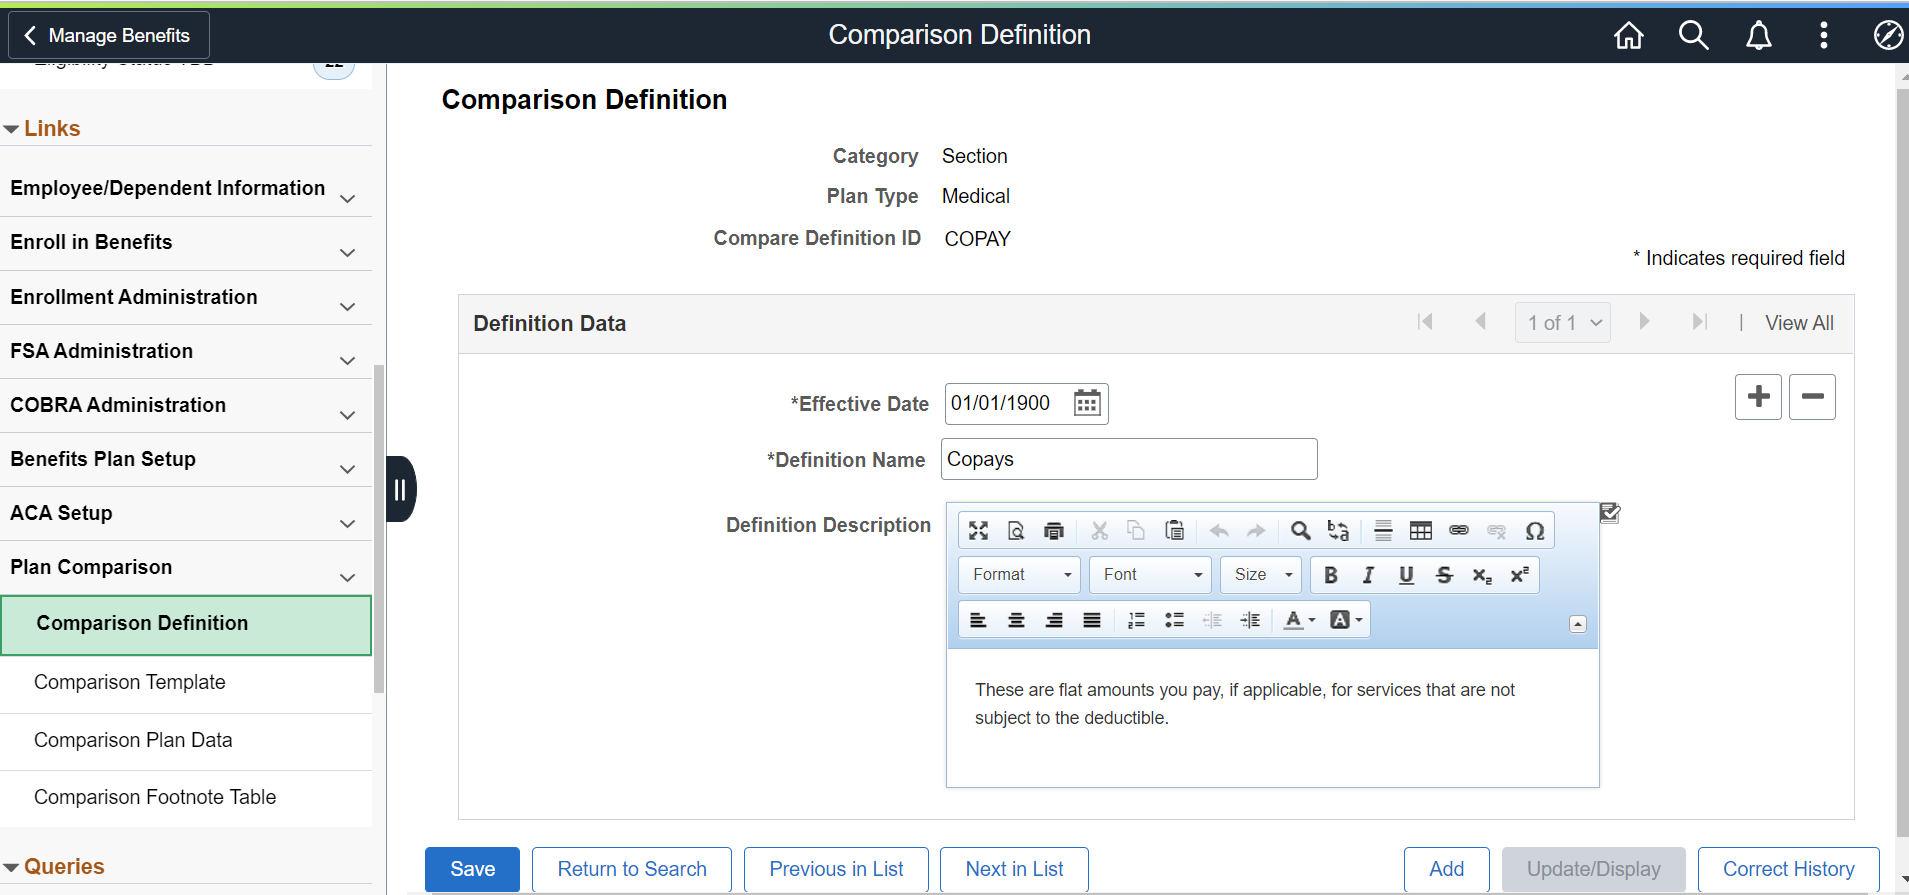Toggle Bold formatting

coord(1330,575)
